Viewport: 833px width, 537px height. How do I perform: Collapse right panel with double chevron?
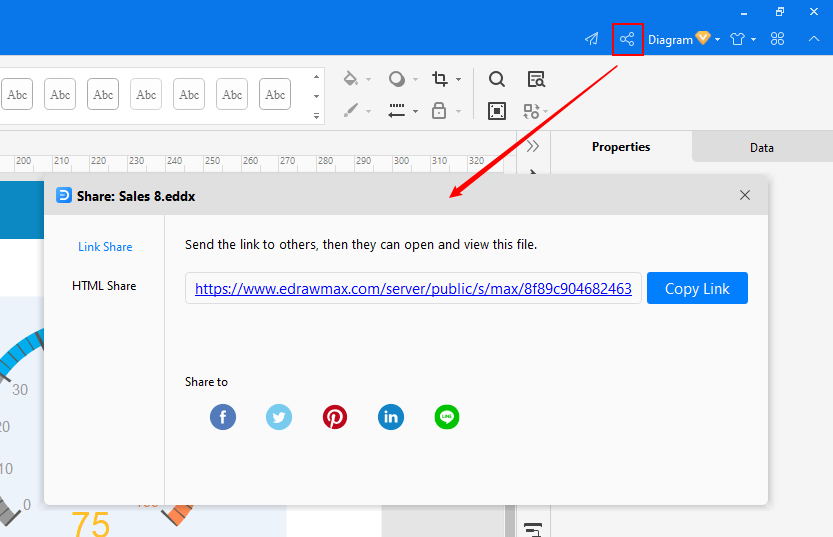pyautogui.click(x=533, y=146)
